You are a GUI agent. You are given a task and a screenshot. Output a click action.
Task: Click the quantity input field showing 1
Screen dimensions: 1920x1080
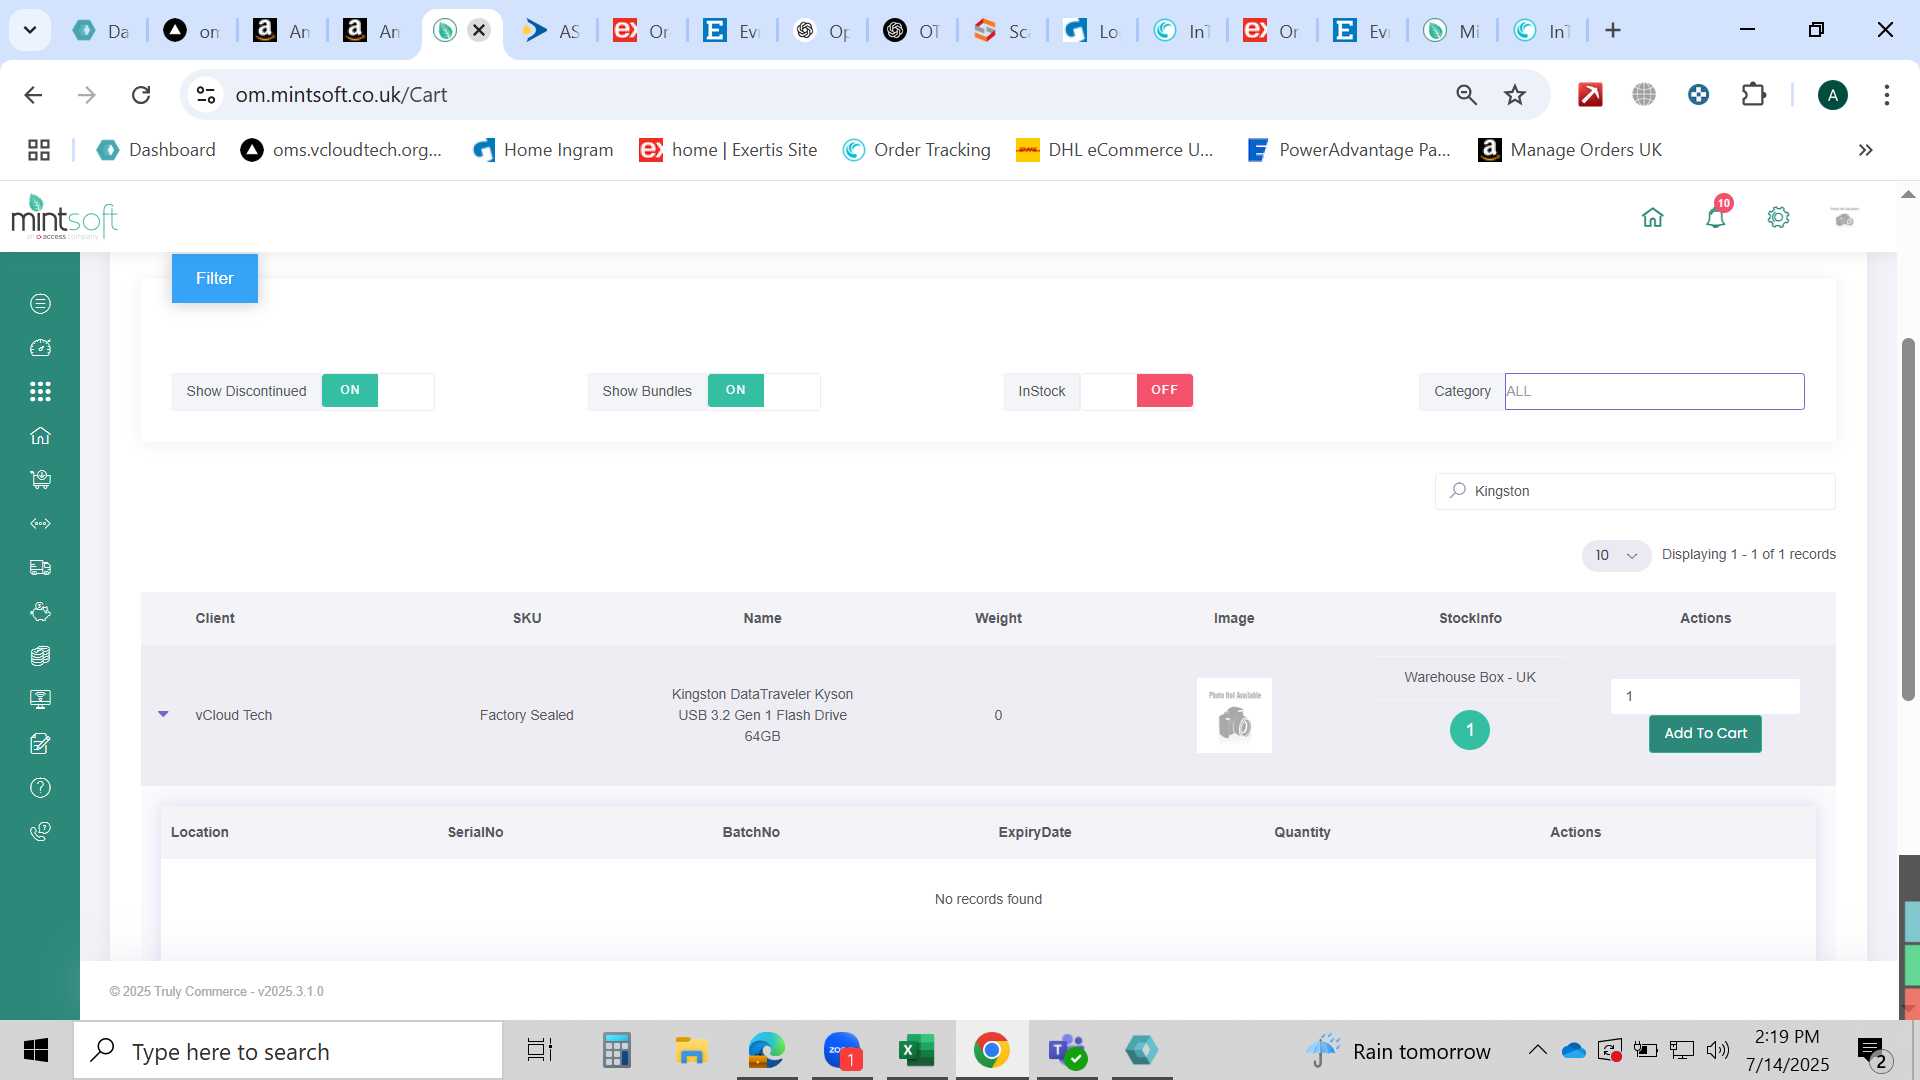point(1705,696)
